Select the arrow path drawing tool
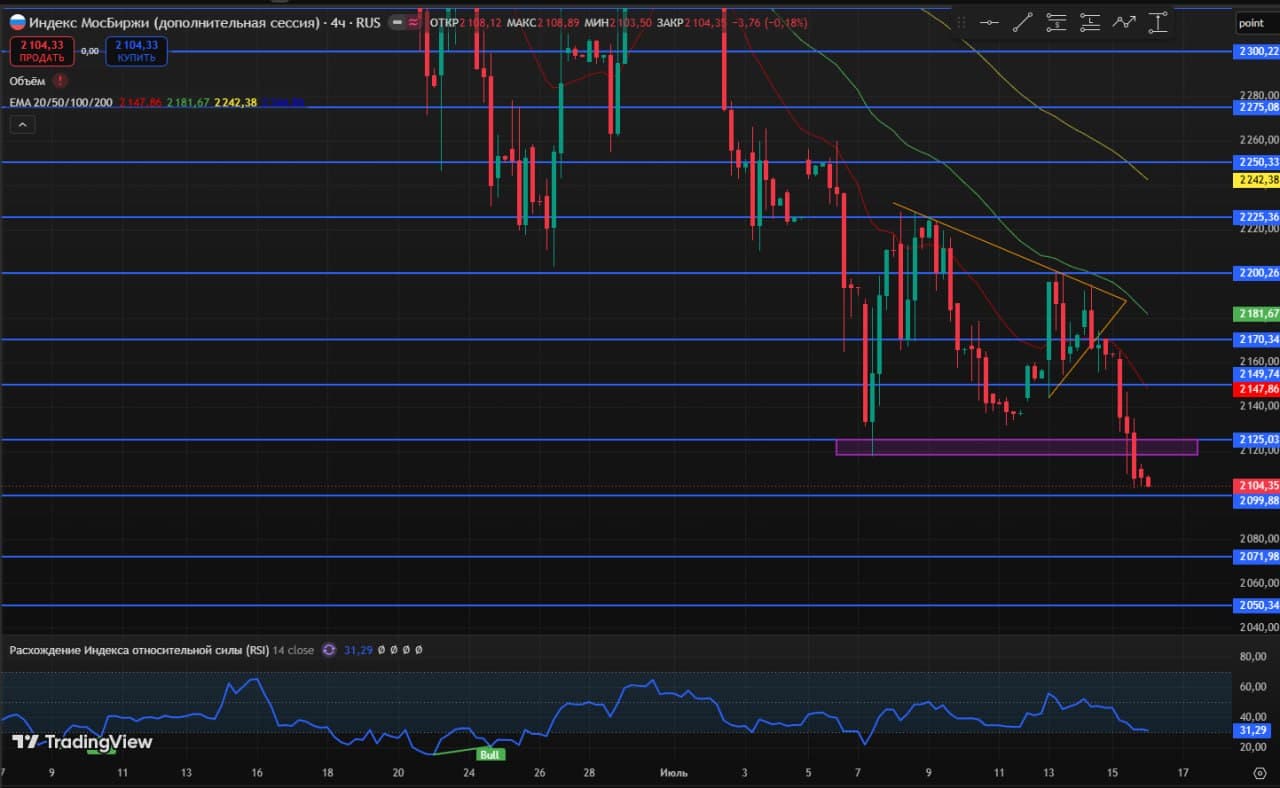The image size is (1280, 788). pos(1124,22)
